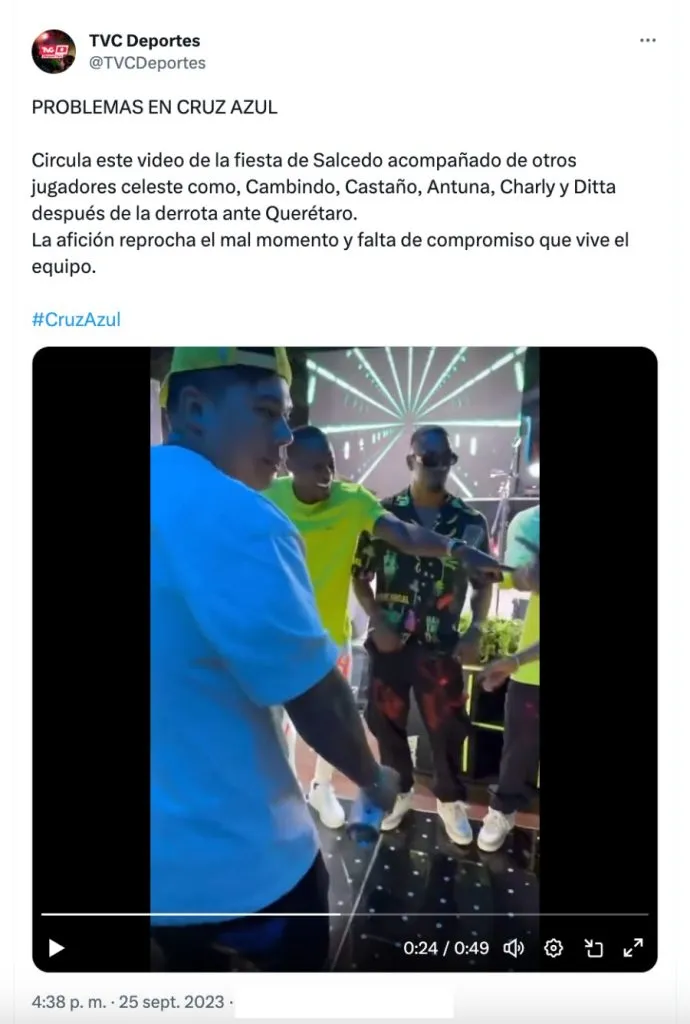Click the TVC Deportes display name
Viewport: 690px width, 1024px height.
tap(145, 40)
